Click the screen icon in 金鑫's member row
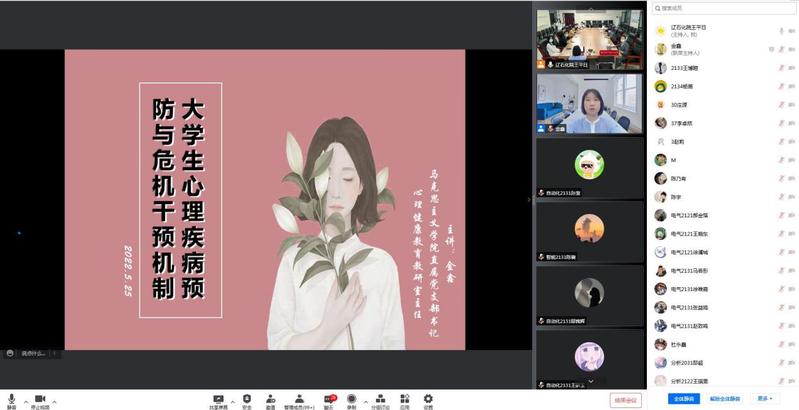 click(x=771, y=49)
